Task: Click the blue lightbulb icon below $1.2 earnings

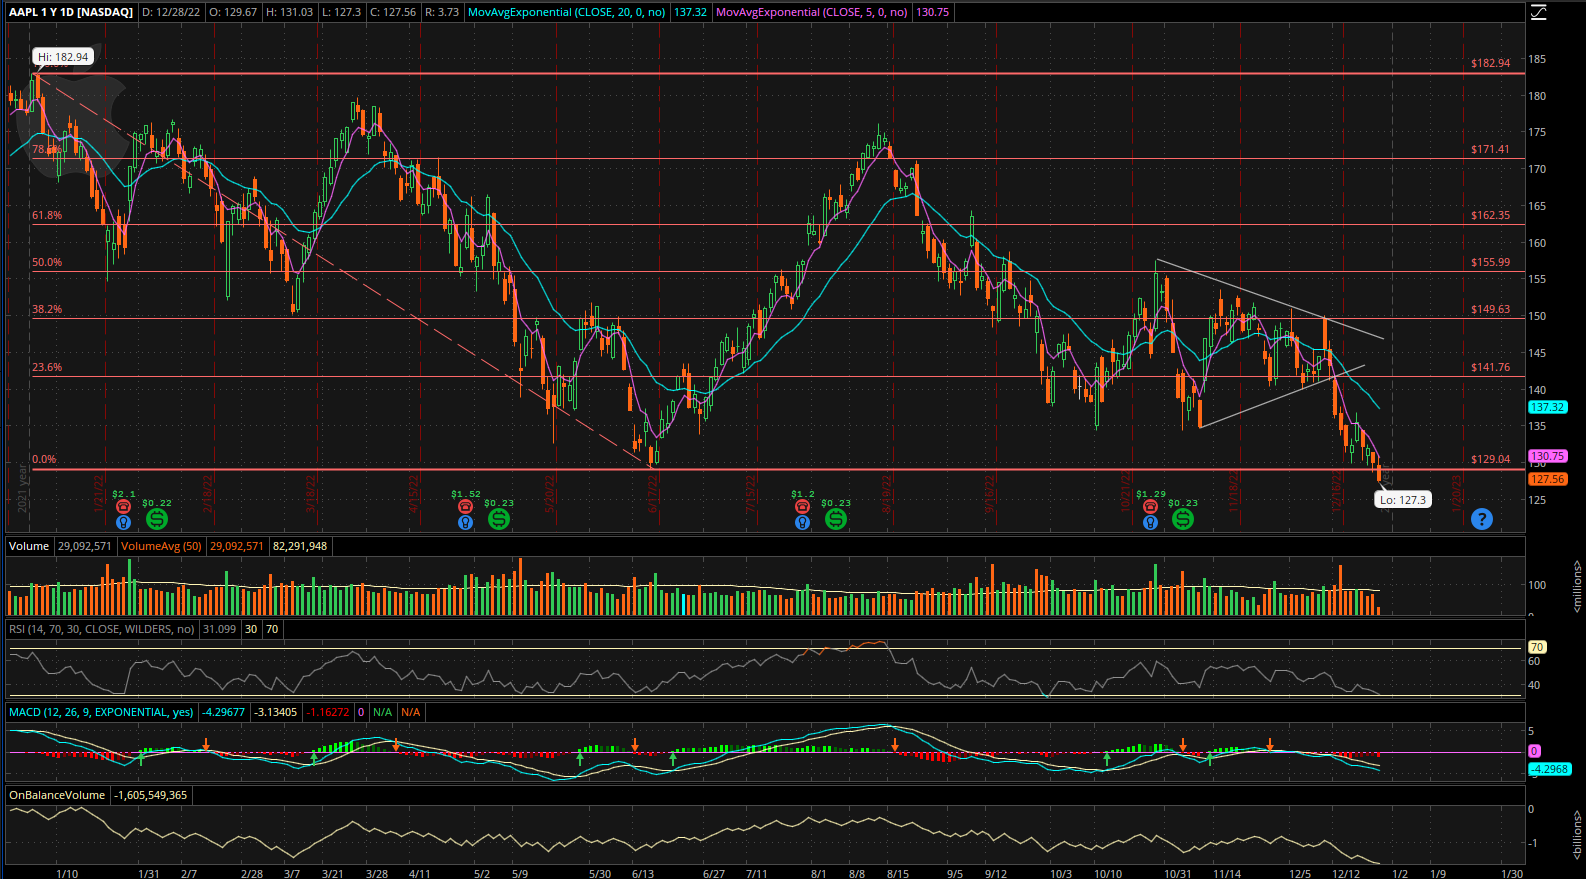Action: [x=802, y=521]
